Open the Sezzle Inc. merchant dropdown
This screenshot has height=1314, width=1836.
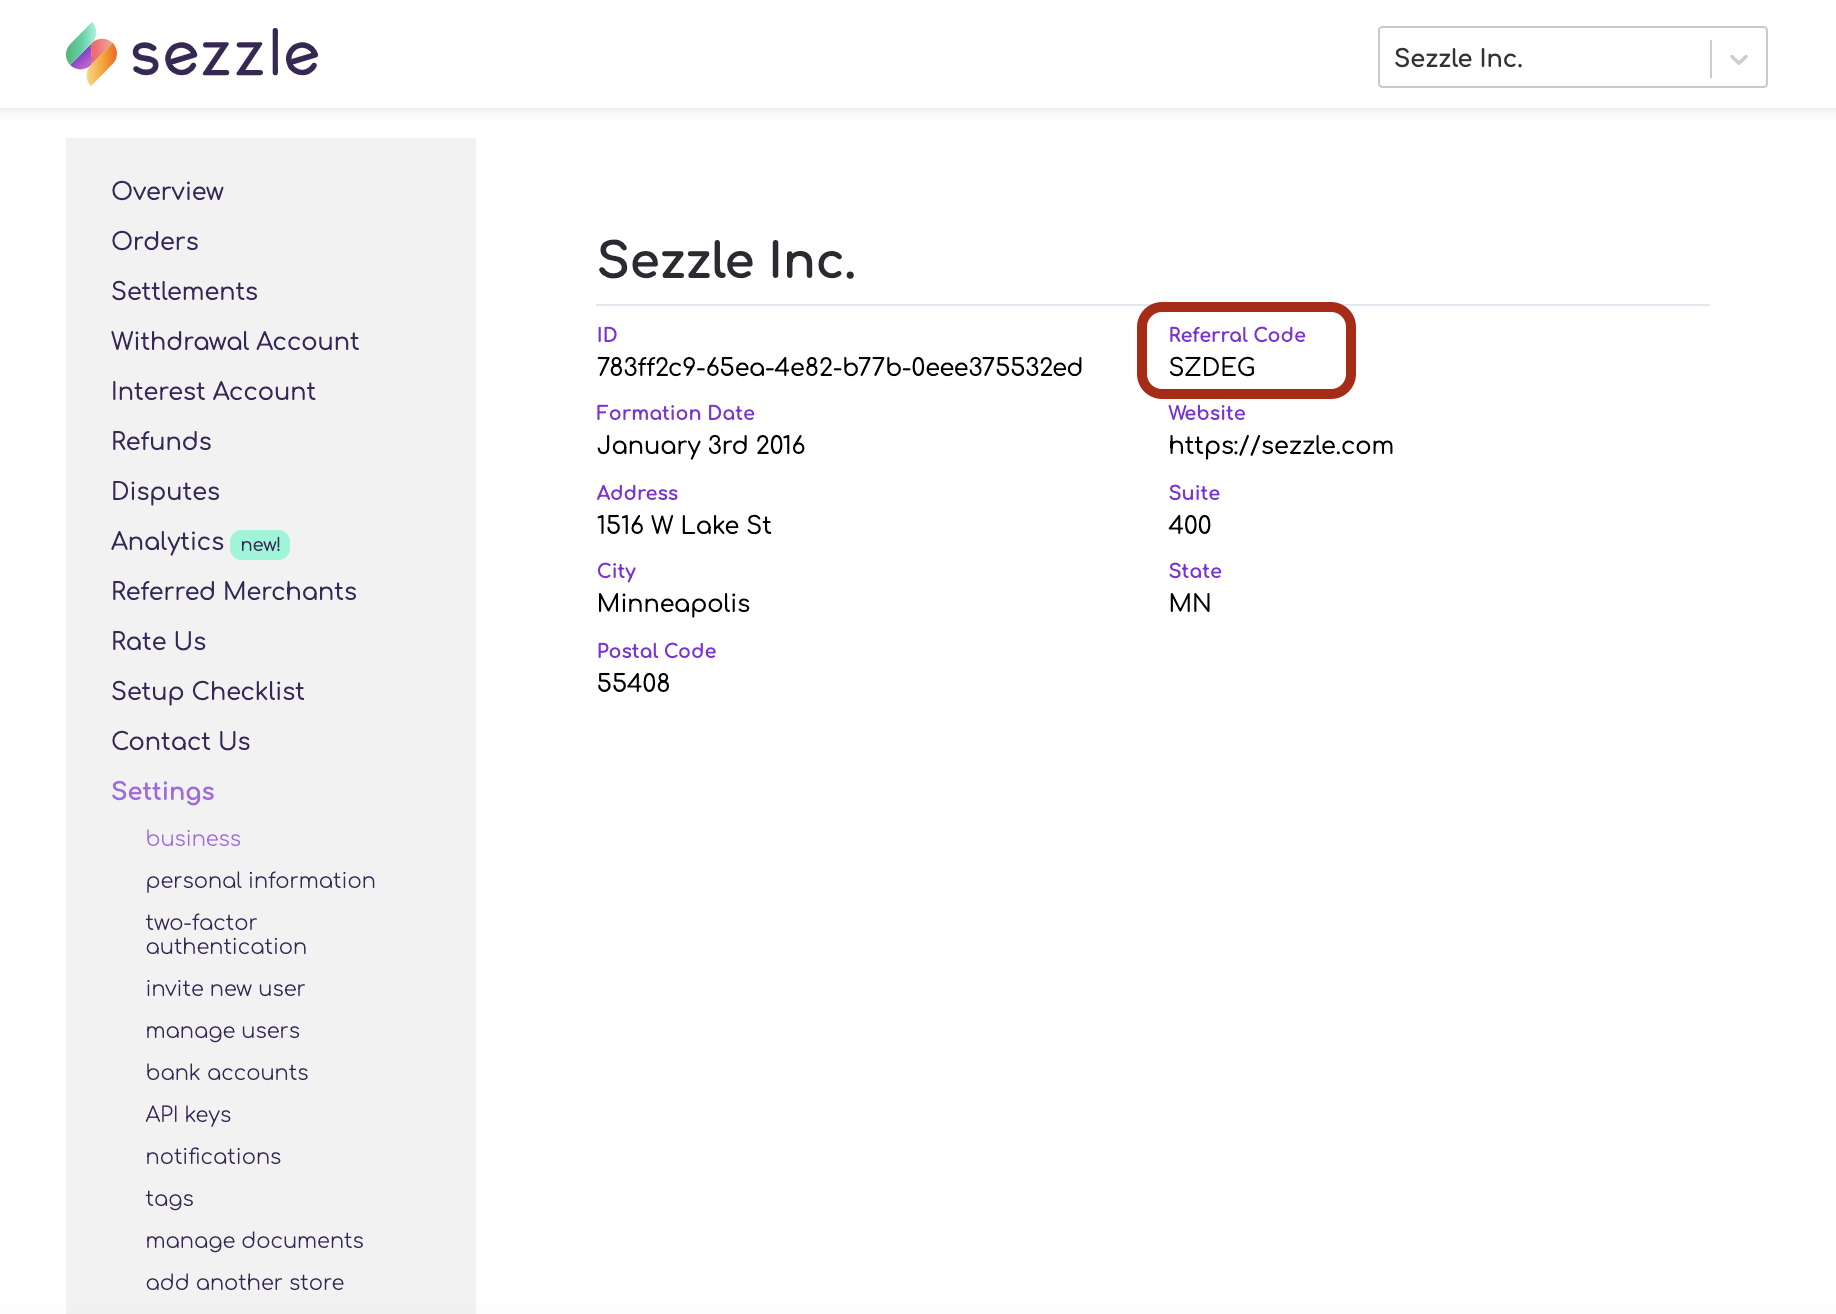pyautogui.click(x=1545, y=58)
